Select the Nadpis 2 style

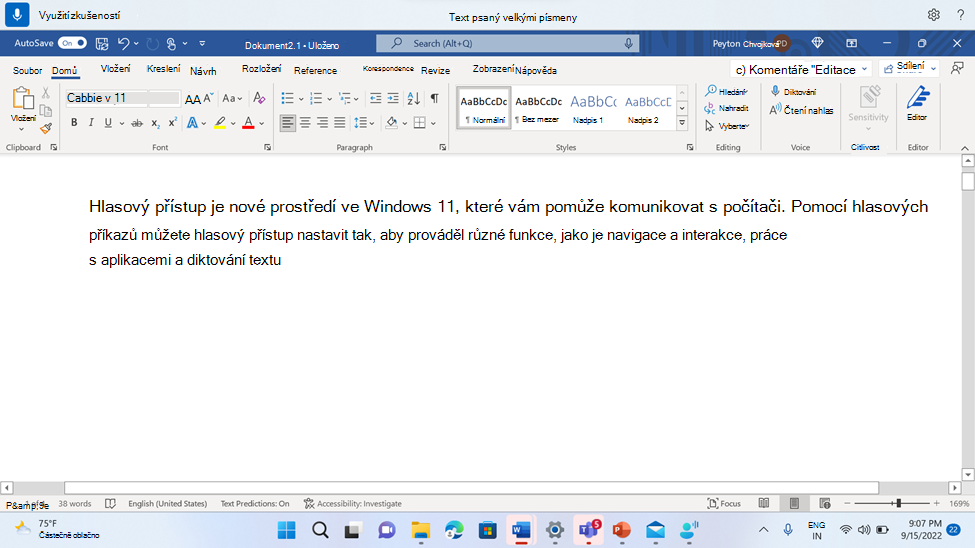[x=647, y=108]
